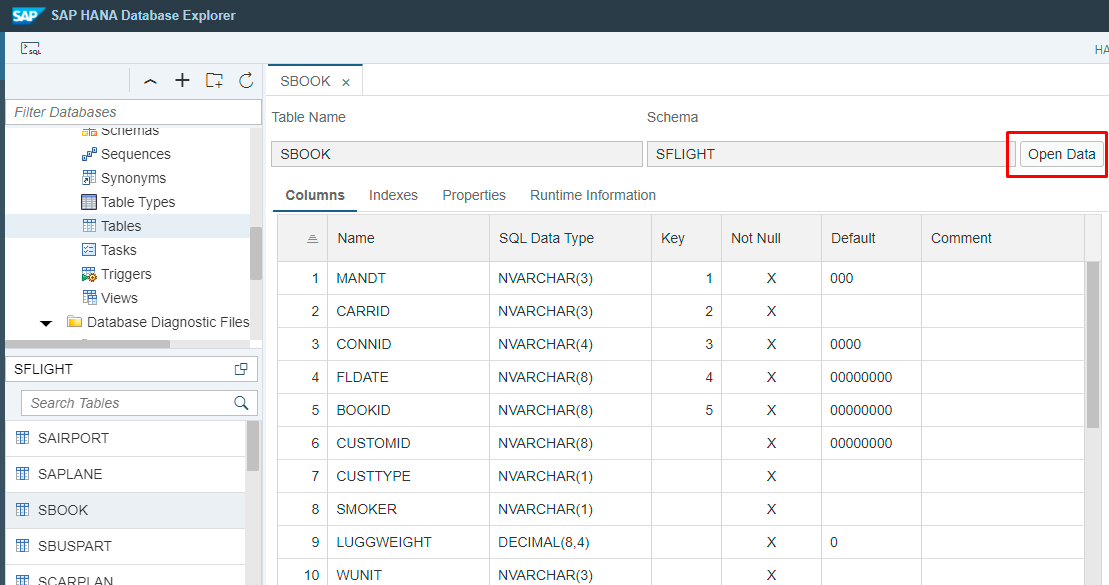1109x585 pixels.
Task: Select Triggers in the catalog tree
Action: (126, 274)
